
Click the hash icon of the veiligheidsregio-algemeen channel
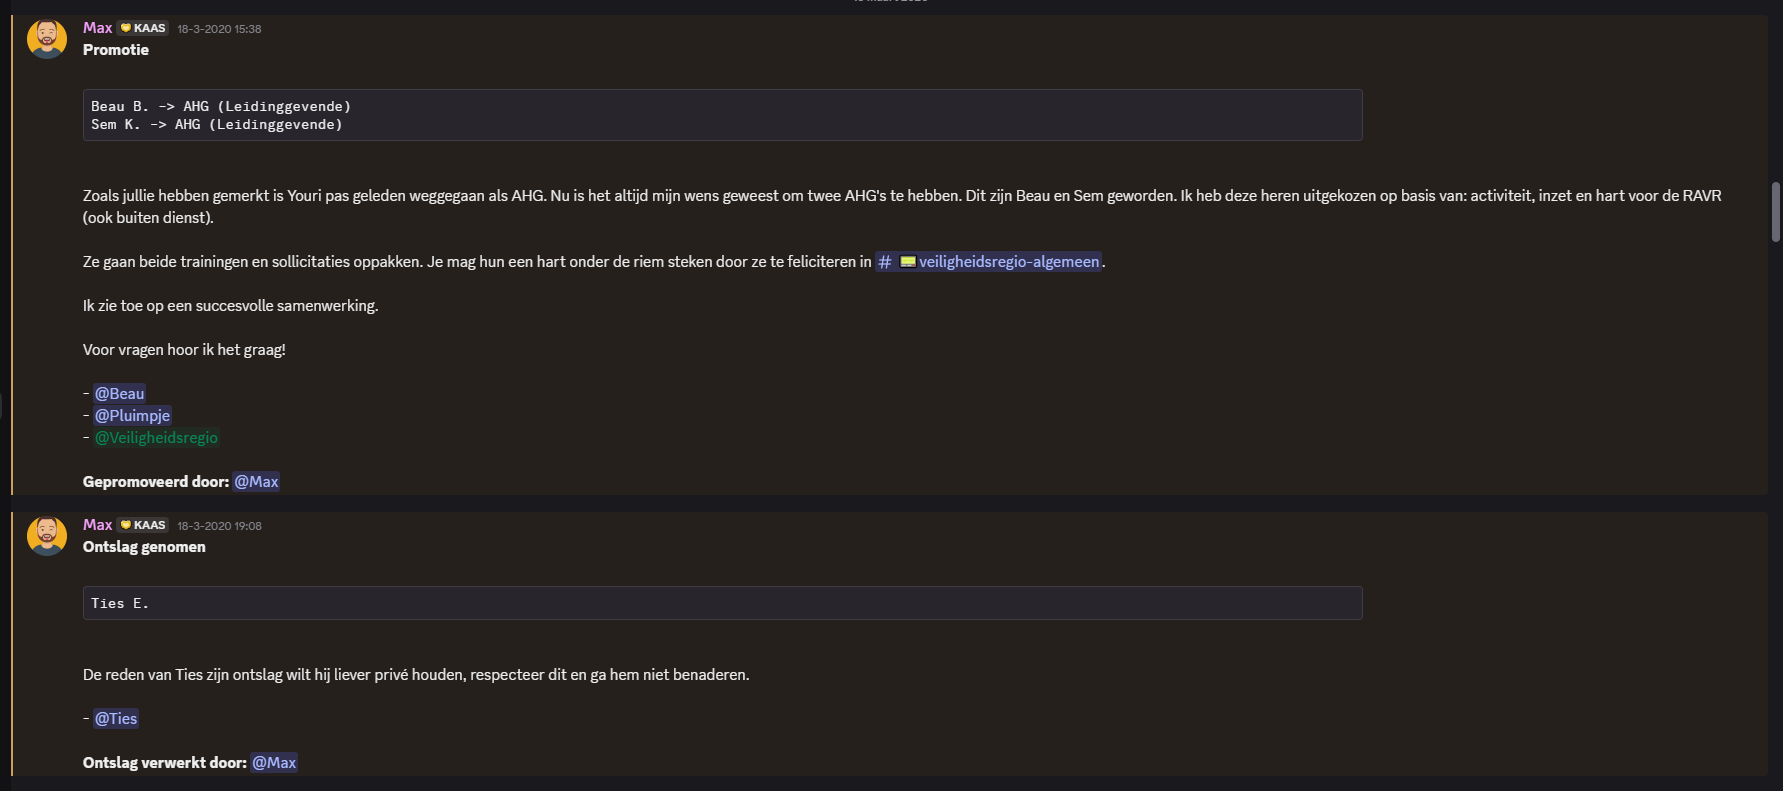pos(885,262)
